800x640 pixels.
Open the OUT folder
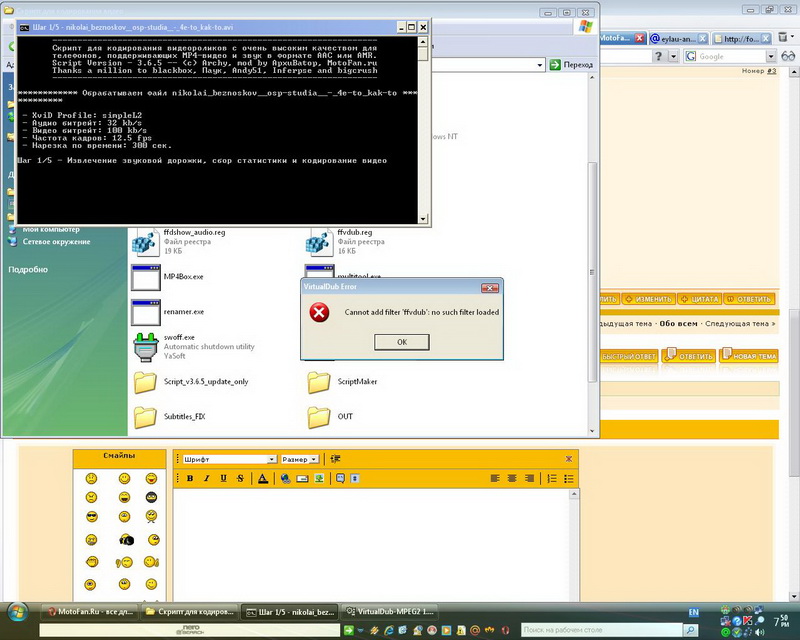[x=319, y=417]
